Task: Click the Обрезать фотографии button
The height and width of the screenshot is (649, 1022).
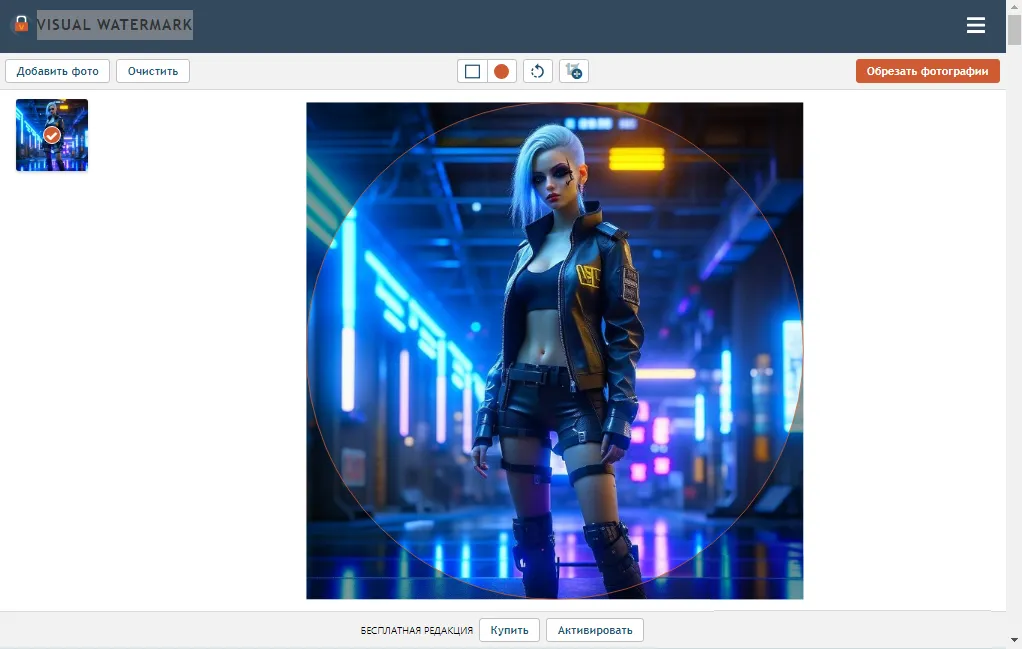Action: 927,71
